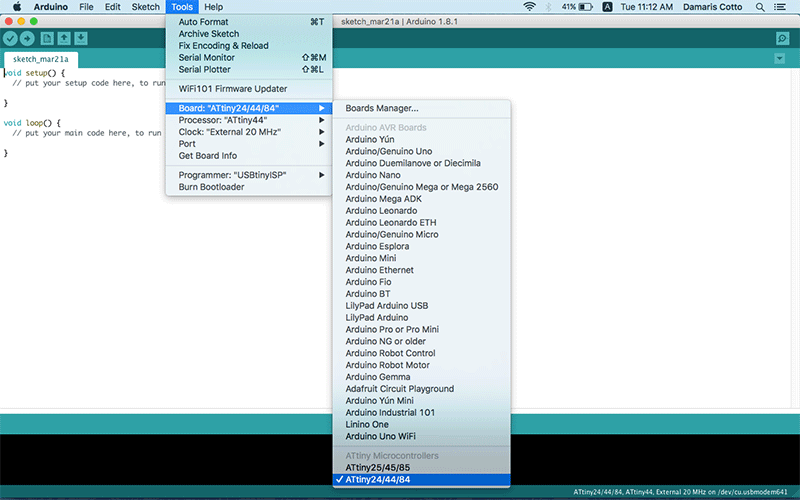Open the Notification Center icon
The width and height of the screenshot is (800, 500).
pos(780,7)
